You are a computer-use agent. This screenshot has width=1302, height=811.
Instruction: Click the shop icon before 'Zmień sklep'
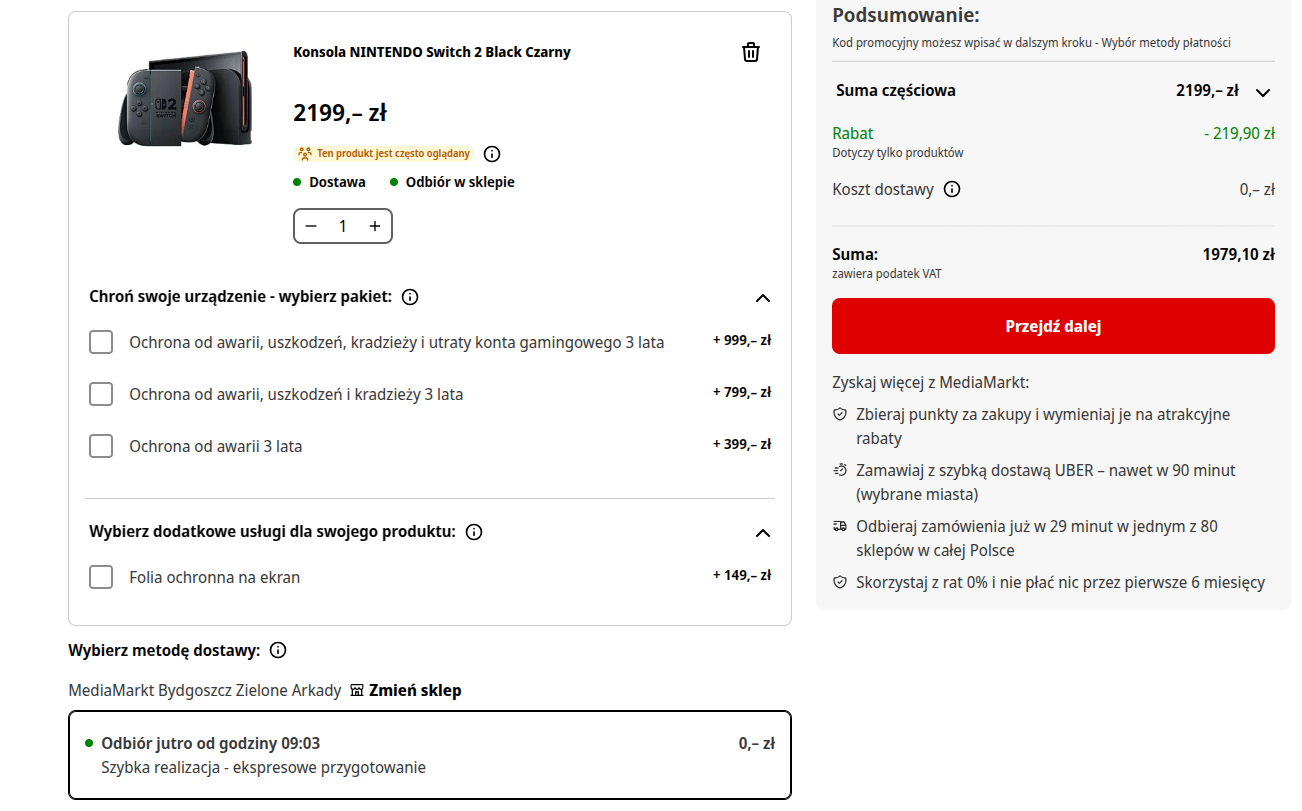357,691
